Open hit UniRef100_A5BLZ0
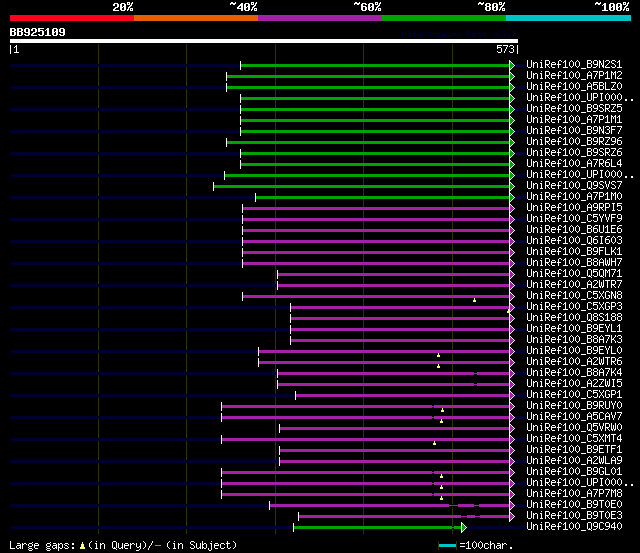This screenshot has height=553, width=640. coord(574,87)
